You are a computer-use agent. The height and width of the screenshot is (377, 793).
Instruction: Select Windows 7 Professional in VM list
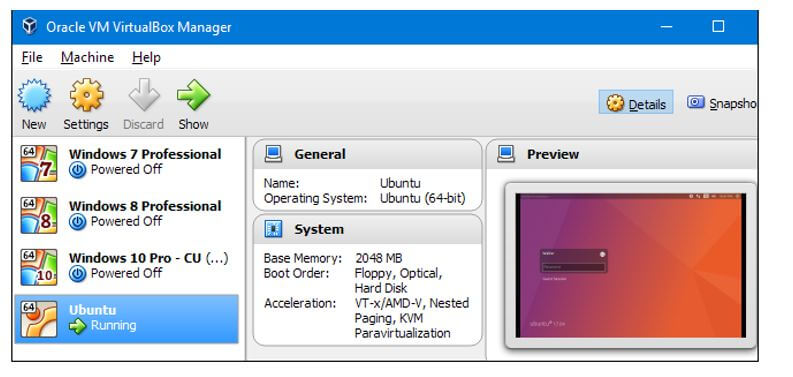[126, 163]
